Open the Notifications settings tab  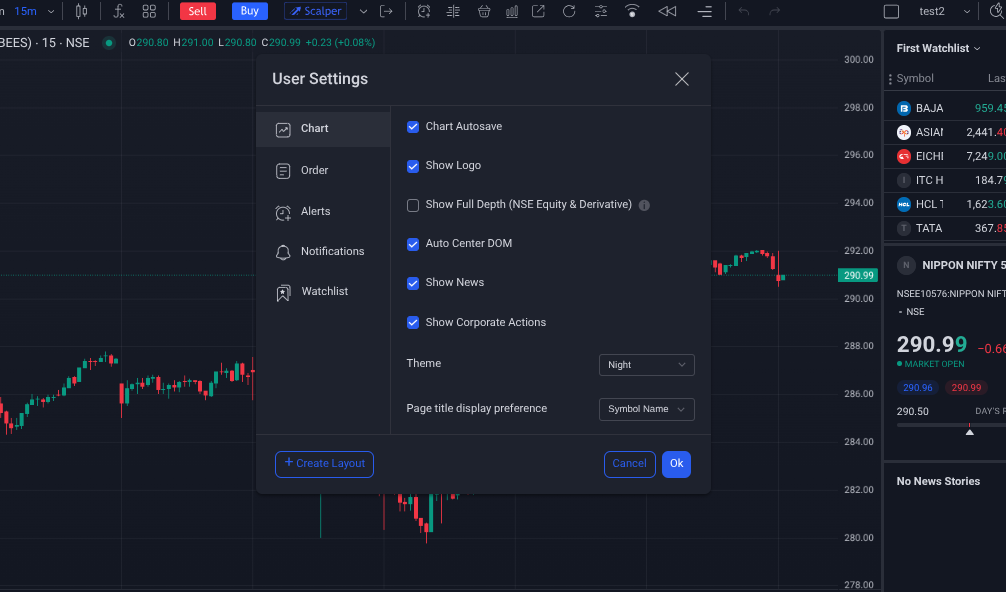pos(332,252)
